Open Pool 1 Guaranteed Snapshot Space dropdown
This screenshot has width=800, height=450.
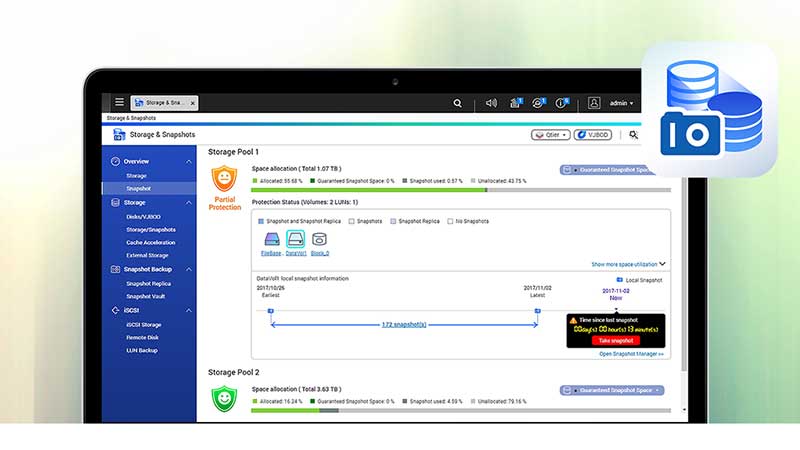pos(607,170)
